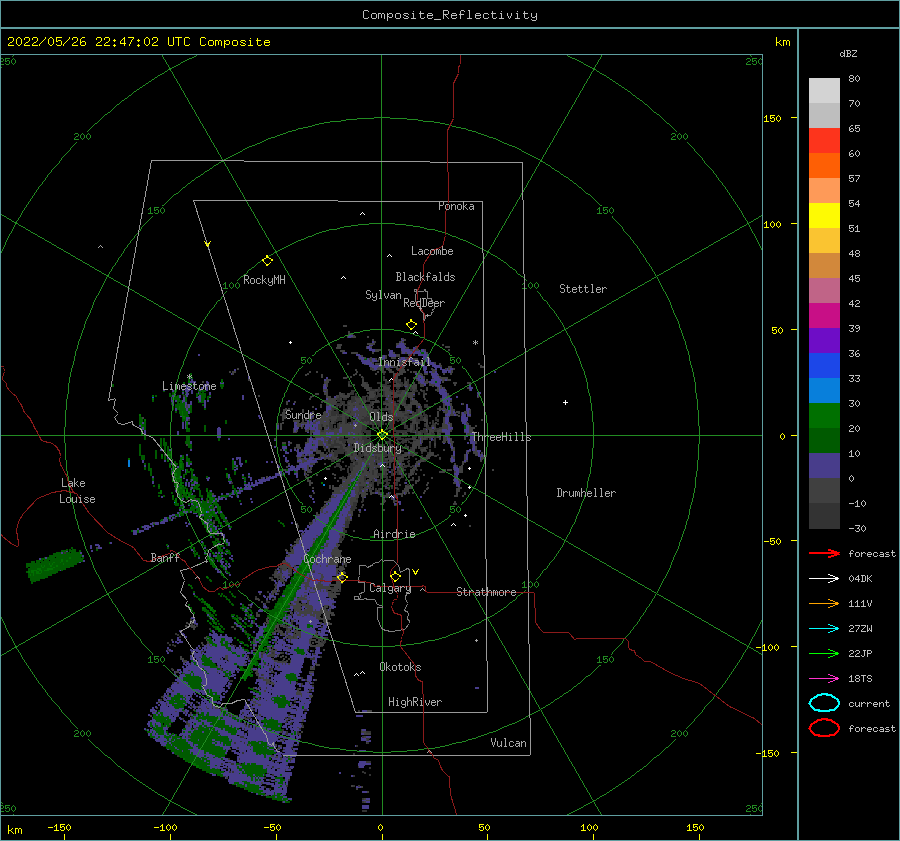Viewport: 900px width, 841px height.
Task: Click the Vulcan label
Action: (509, 743)
